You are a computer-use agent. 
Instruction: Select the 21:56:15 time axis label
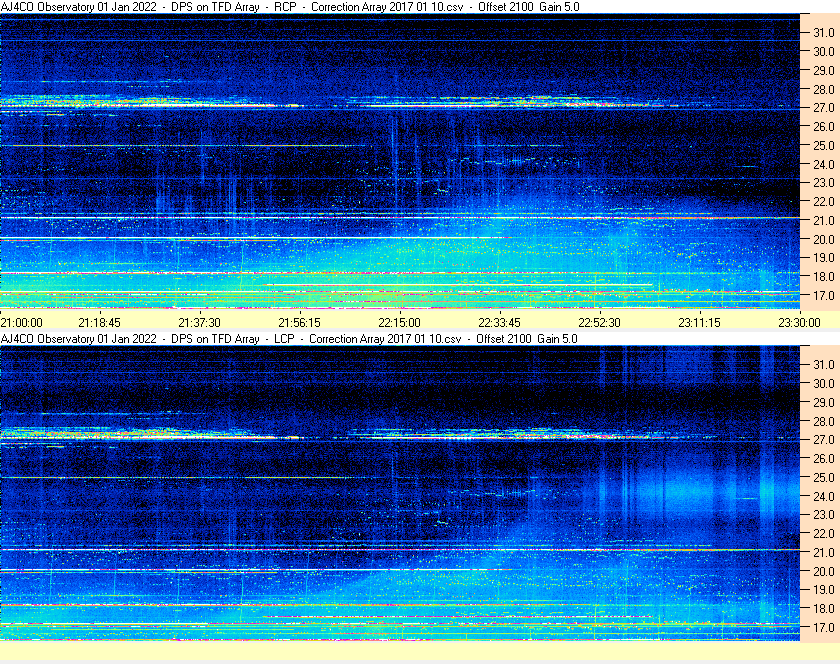coord(299,323)
